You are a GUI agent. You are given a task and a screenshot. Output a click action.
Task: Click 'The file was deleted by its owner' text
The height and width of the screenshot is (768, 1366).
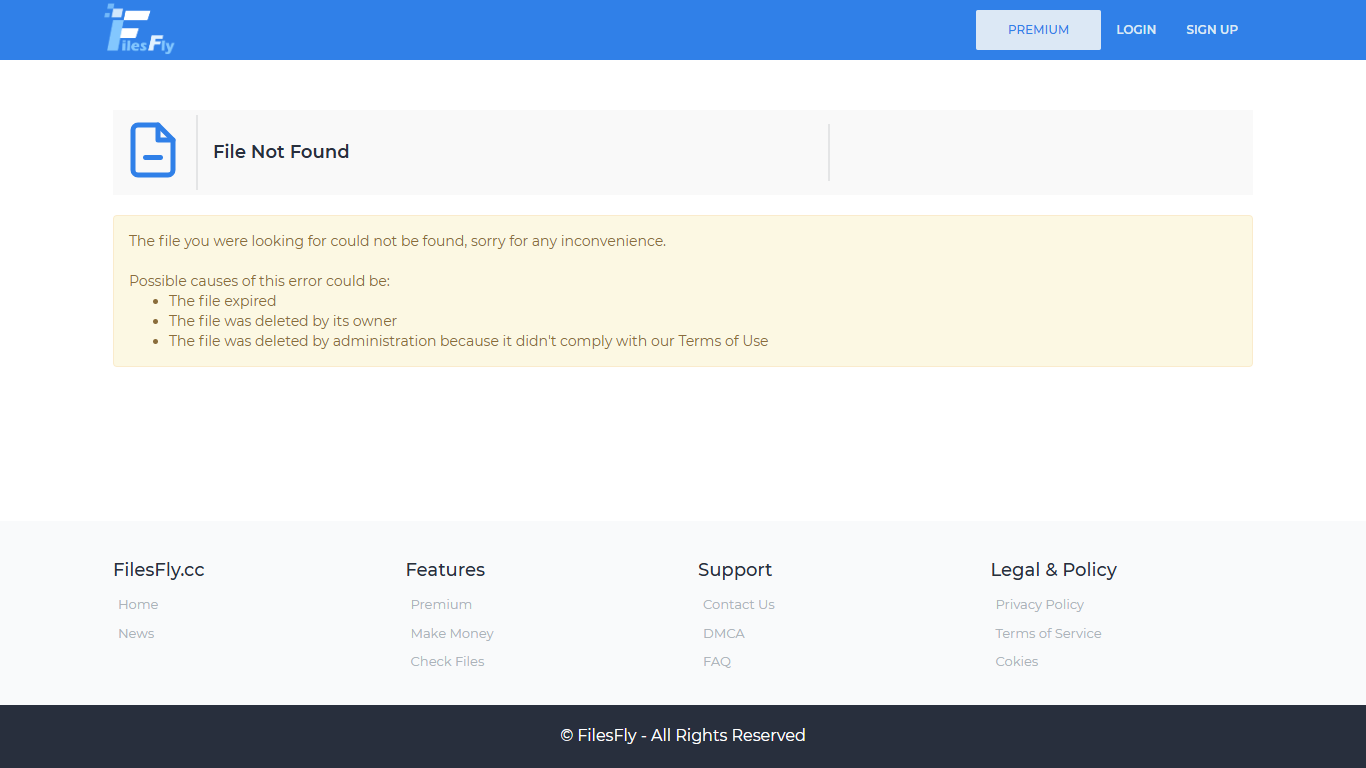pyautogui.click(x=283, y=321)
